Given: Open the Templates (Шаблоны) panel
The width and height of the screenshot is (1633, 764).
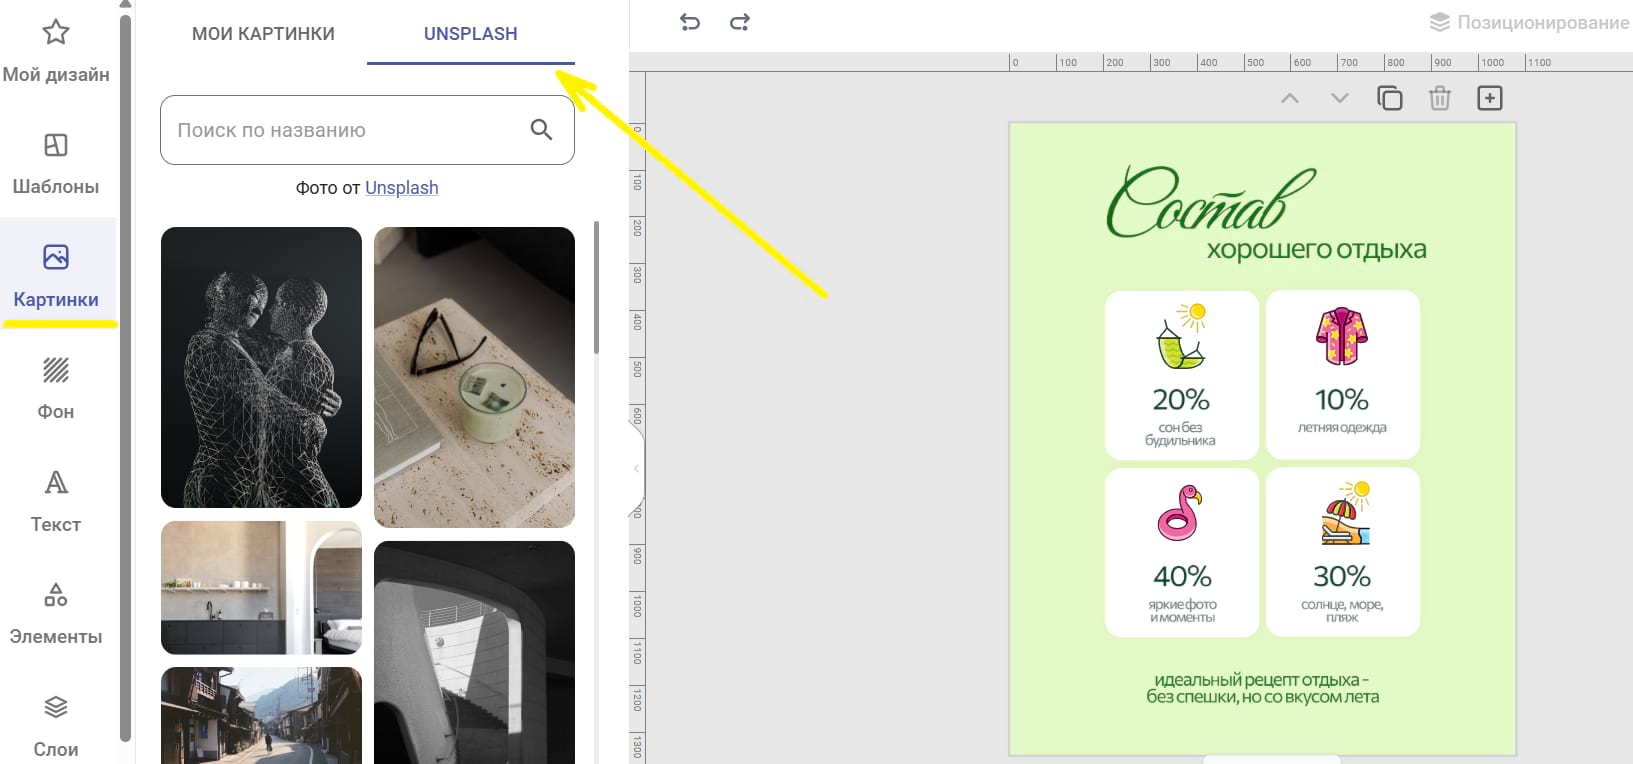Looking at the screenshot, I should (56, 163).
